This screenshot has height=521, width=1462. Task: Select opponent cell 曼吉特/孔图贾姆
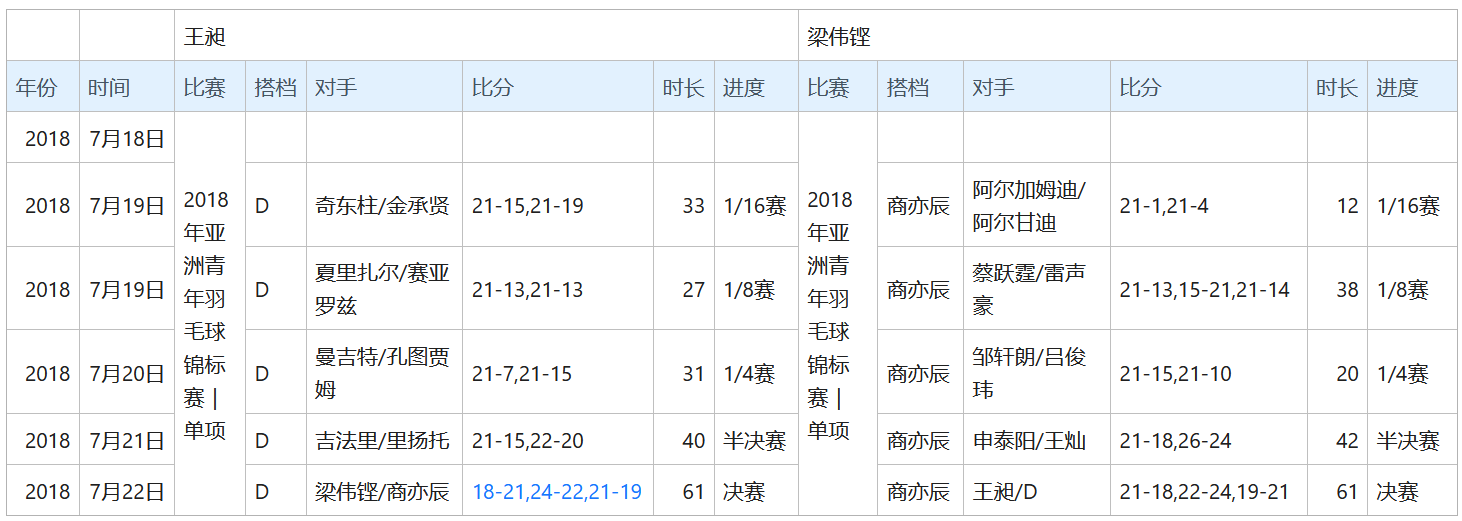coord(382,373)
